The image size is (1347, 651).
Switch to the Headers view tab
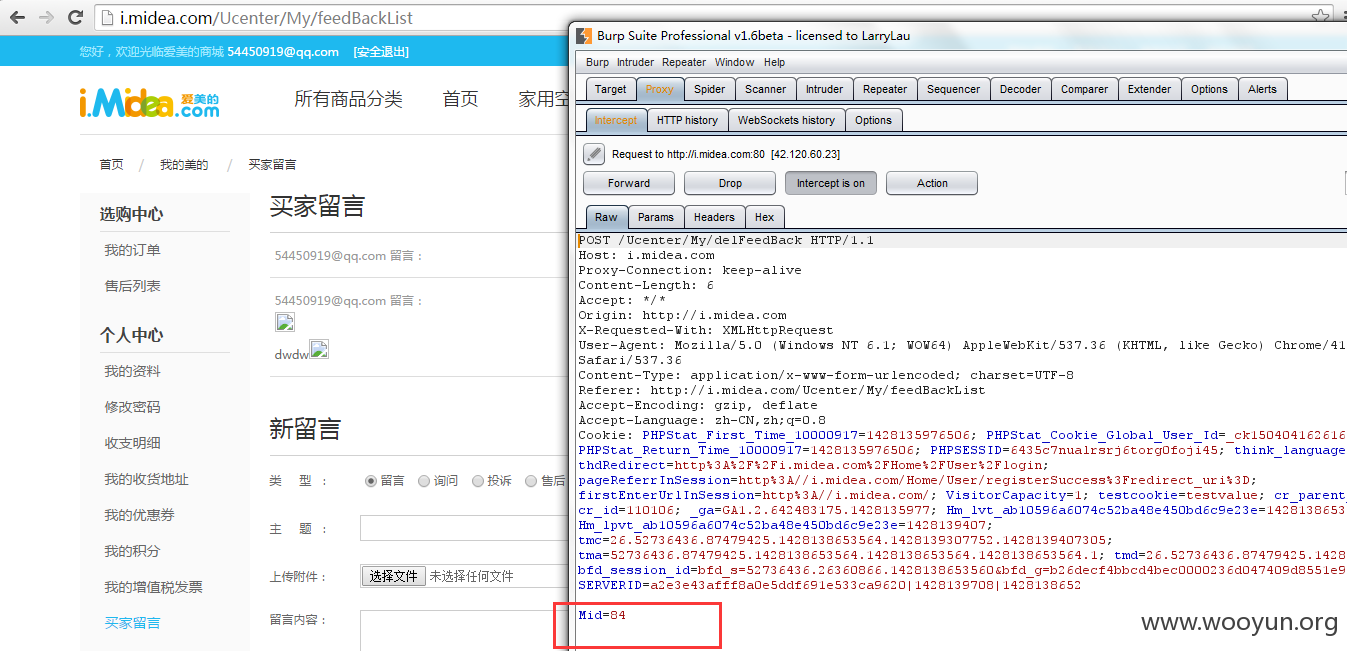pyautogui.click(x=714, y=217)
